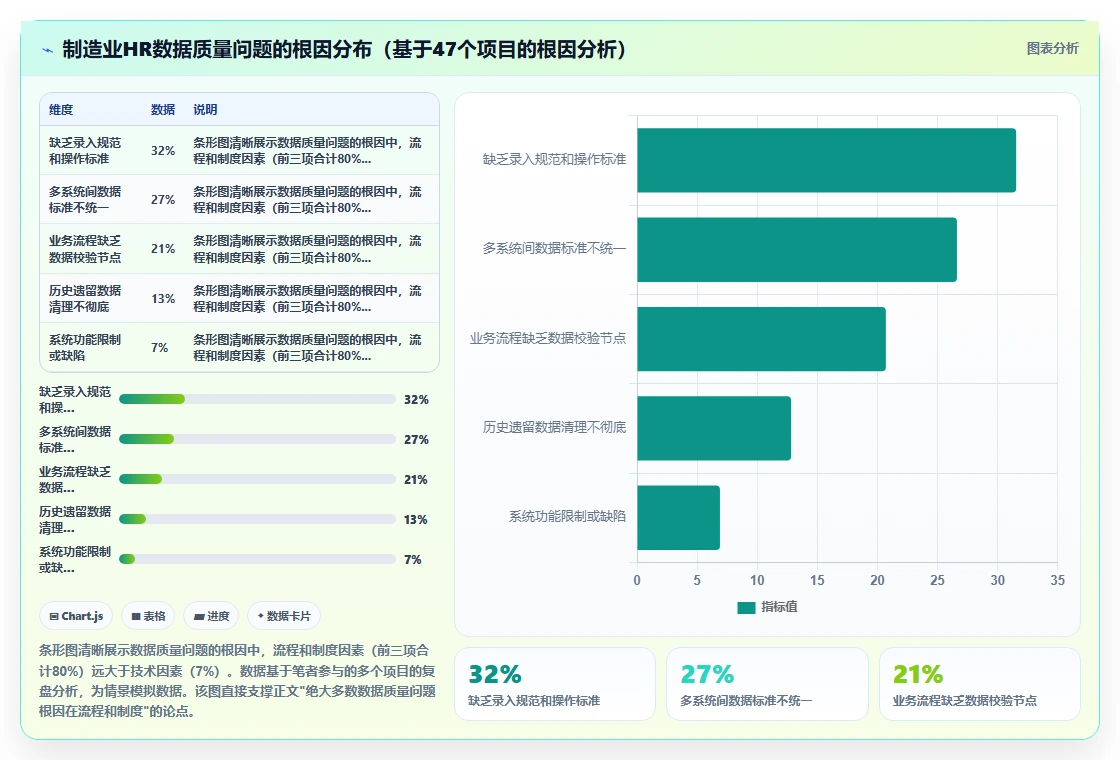Select the Chart.js tag chip

click(76, 616)
